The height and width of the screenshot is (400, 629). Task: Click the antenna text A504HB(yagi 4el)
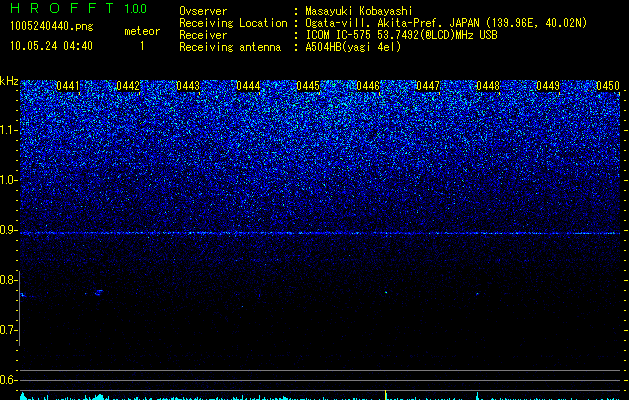pos(353,47)
